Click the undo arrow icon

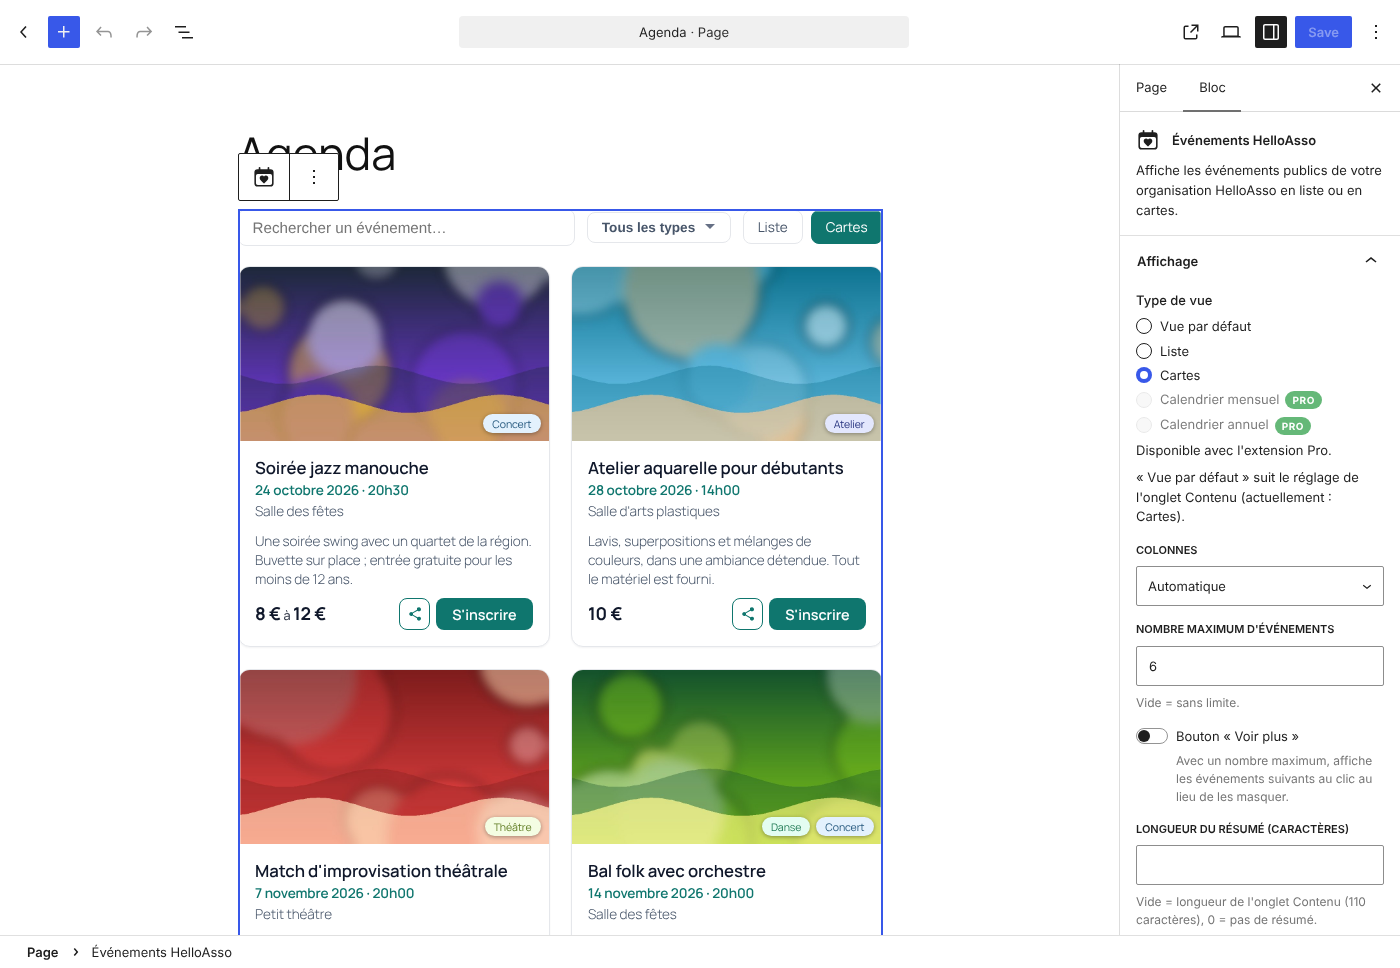coord(104,32)
